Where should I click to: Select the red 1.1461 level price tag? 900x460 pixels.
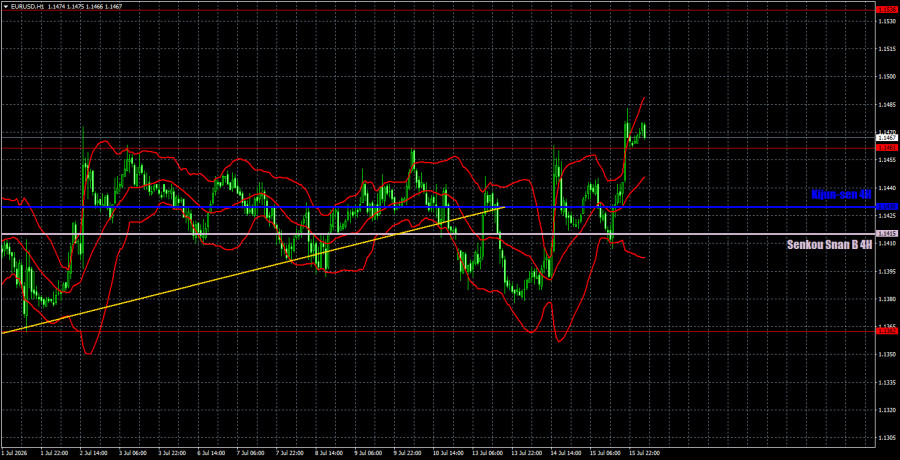[883, 148]
